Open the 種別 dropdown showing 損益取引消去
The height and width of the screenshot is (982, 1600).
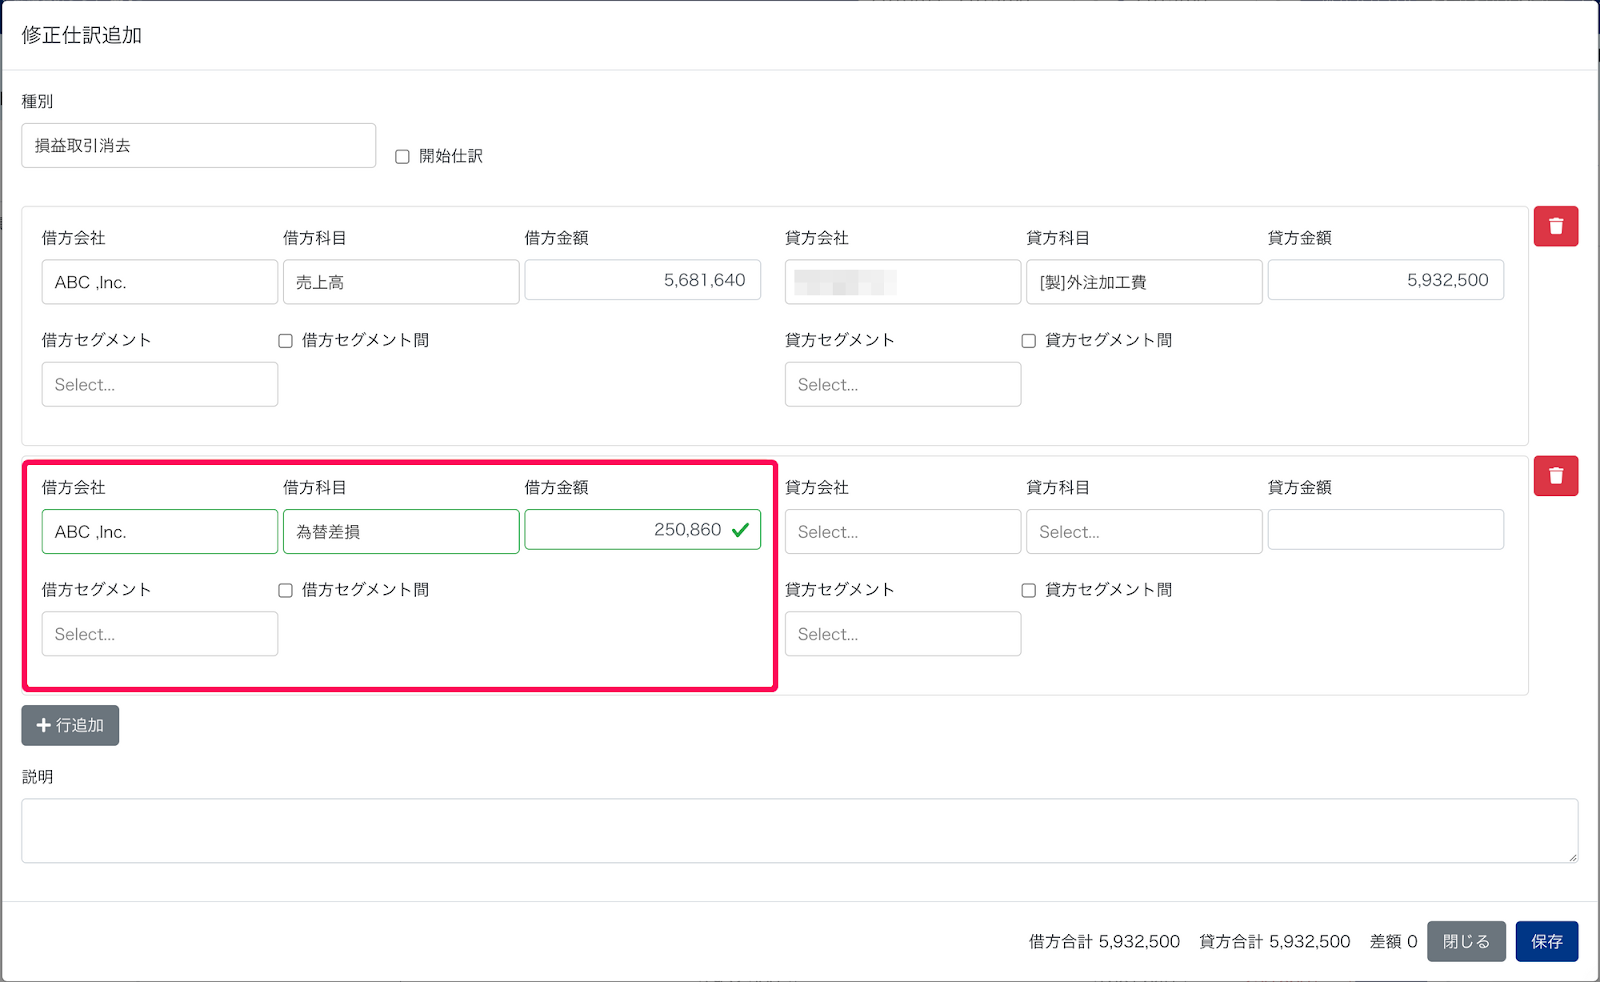(x=198, y=146)
